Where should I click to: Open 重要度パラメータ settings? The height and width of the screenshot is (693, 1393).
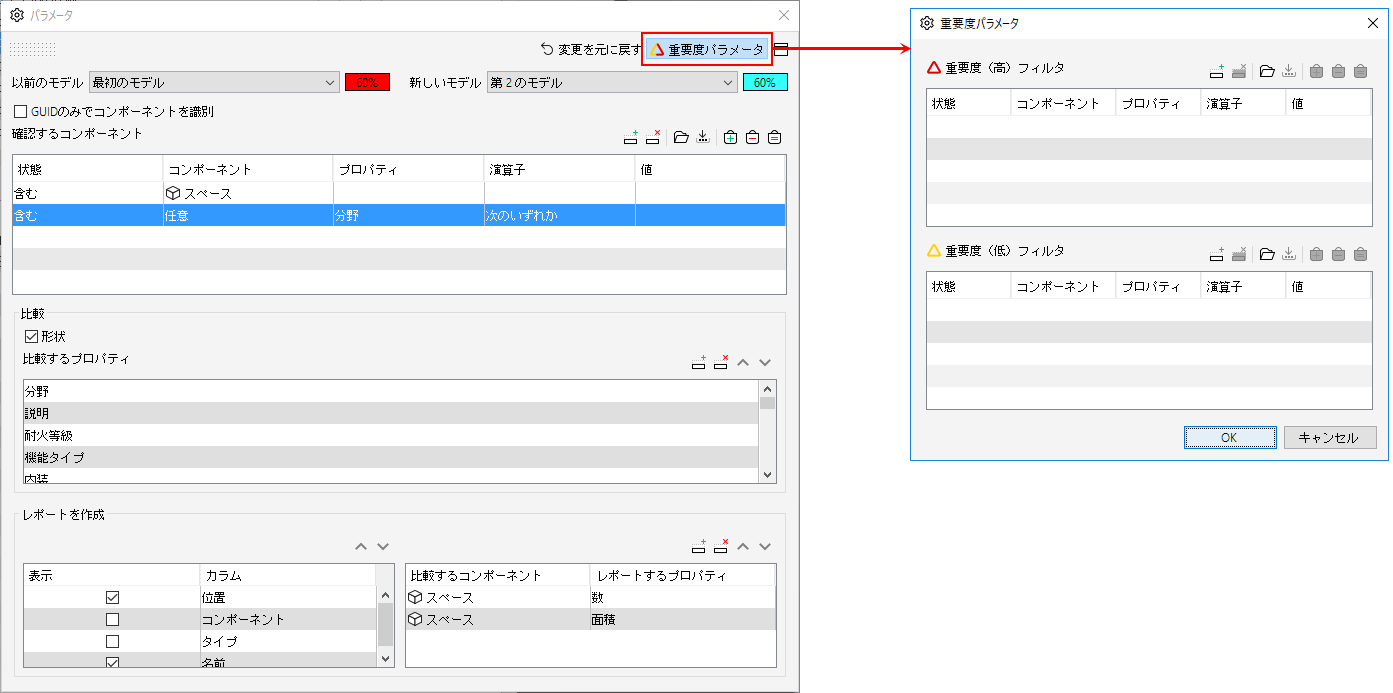(707, 49)
